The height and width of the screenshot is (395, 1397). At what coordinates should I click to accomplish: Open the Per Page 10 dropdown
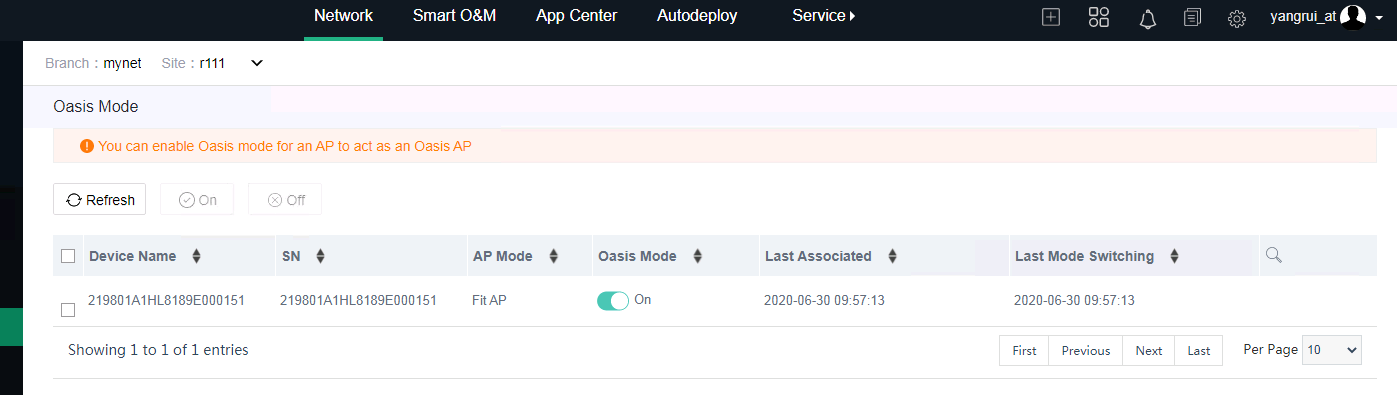(1332, 350)
